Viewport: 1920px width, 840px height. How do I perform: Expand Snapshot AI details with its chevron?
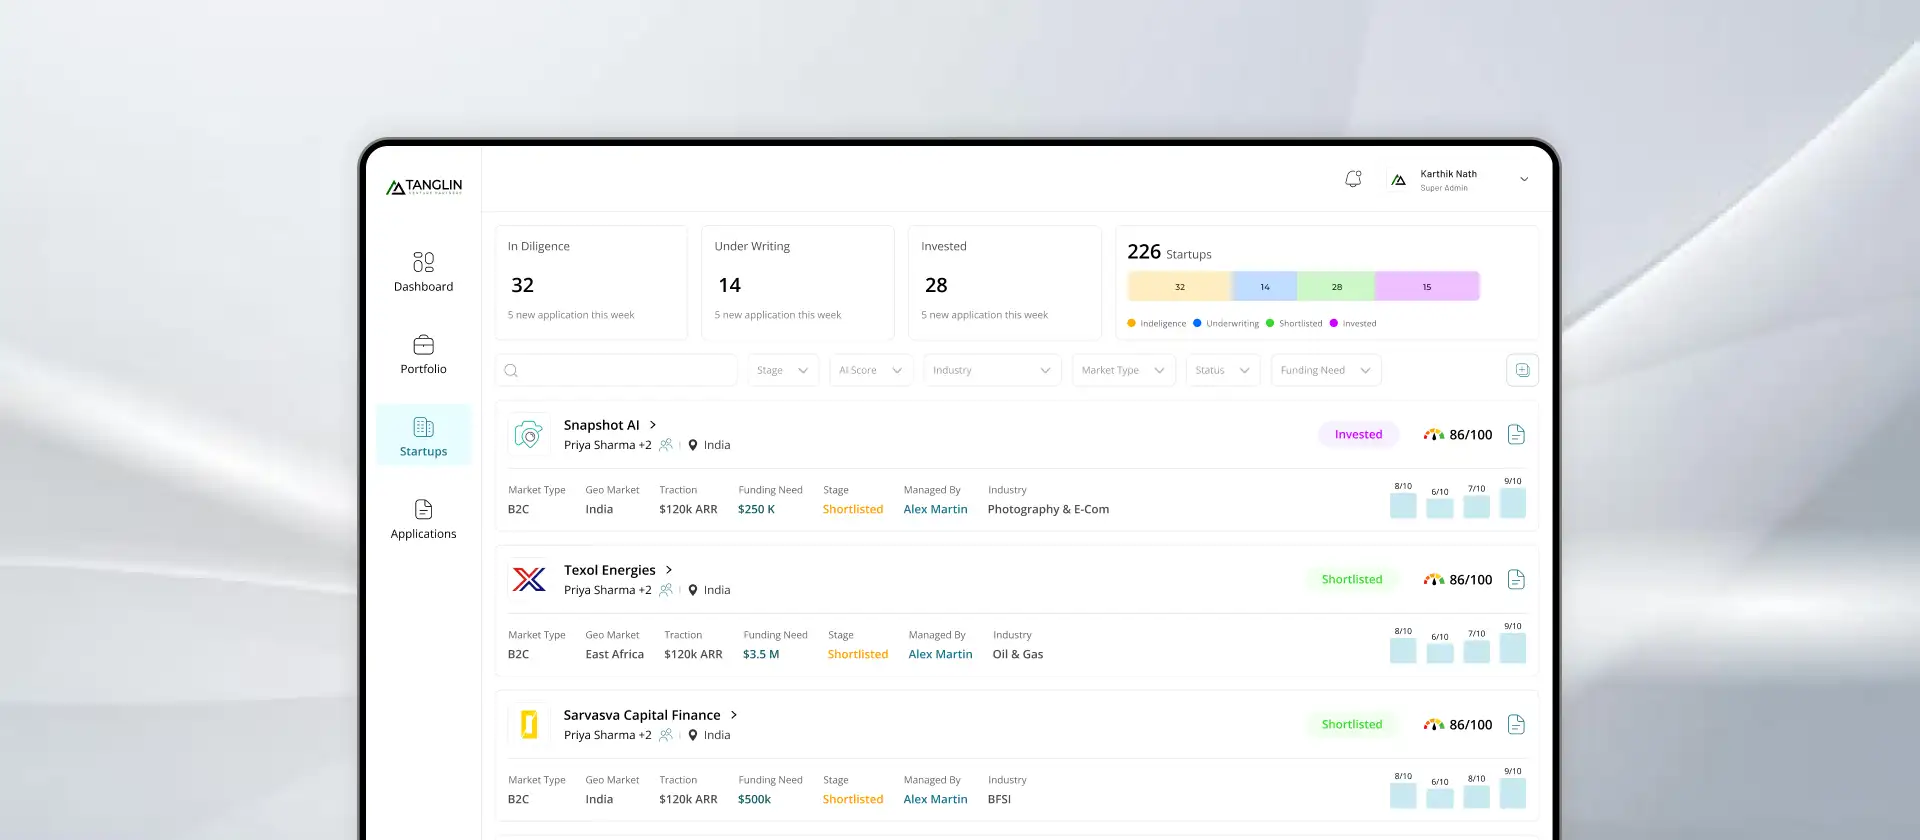[x=653, y=425]
